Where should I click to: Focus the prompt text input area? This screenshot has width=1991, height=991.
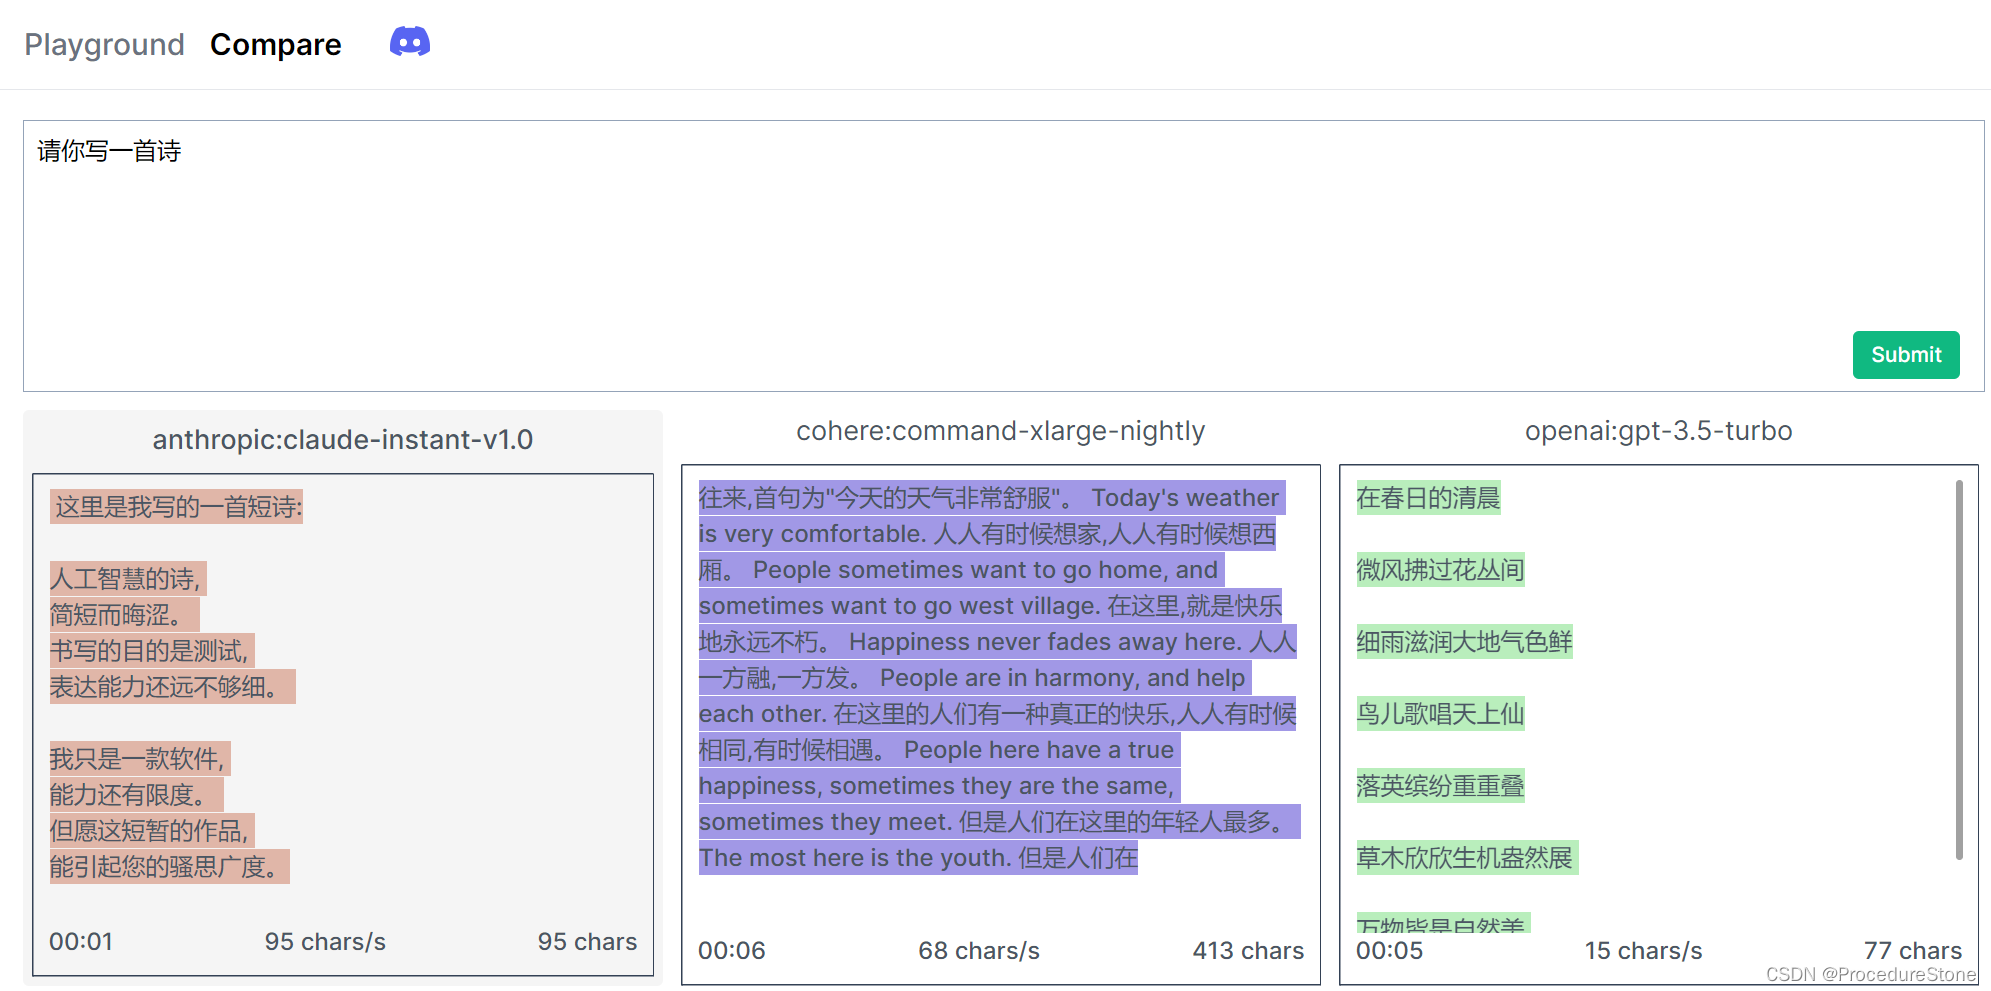click(x=1004, y=256)
